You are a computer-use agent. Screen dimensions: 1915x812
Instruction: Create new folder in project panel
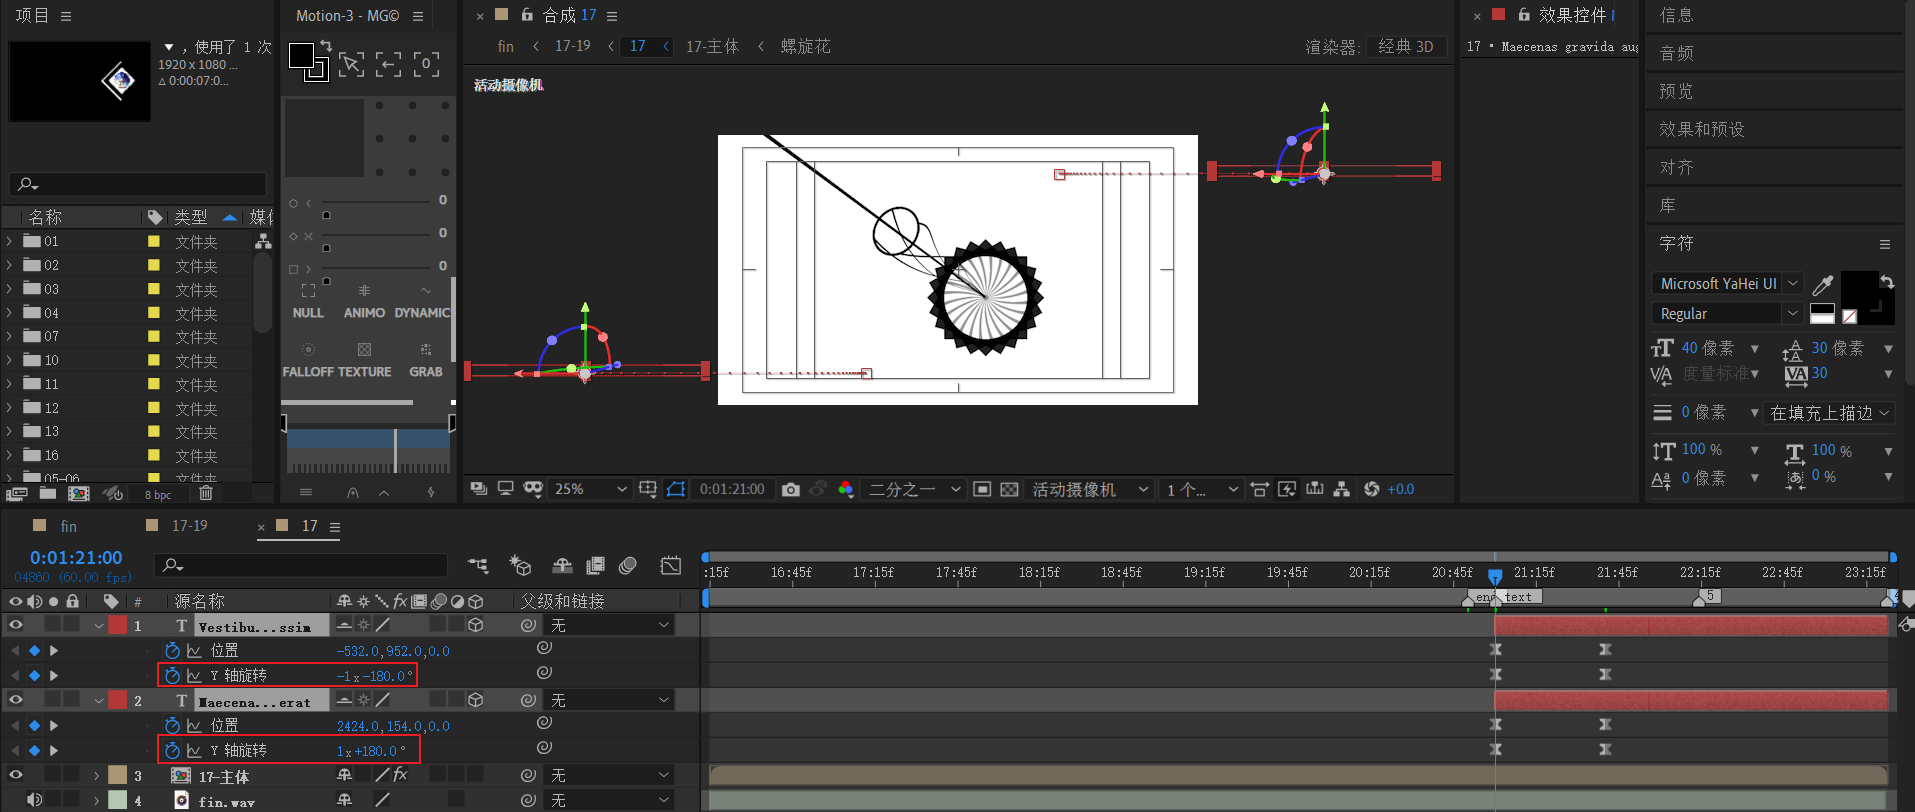coord(48,493)
